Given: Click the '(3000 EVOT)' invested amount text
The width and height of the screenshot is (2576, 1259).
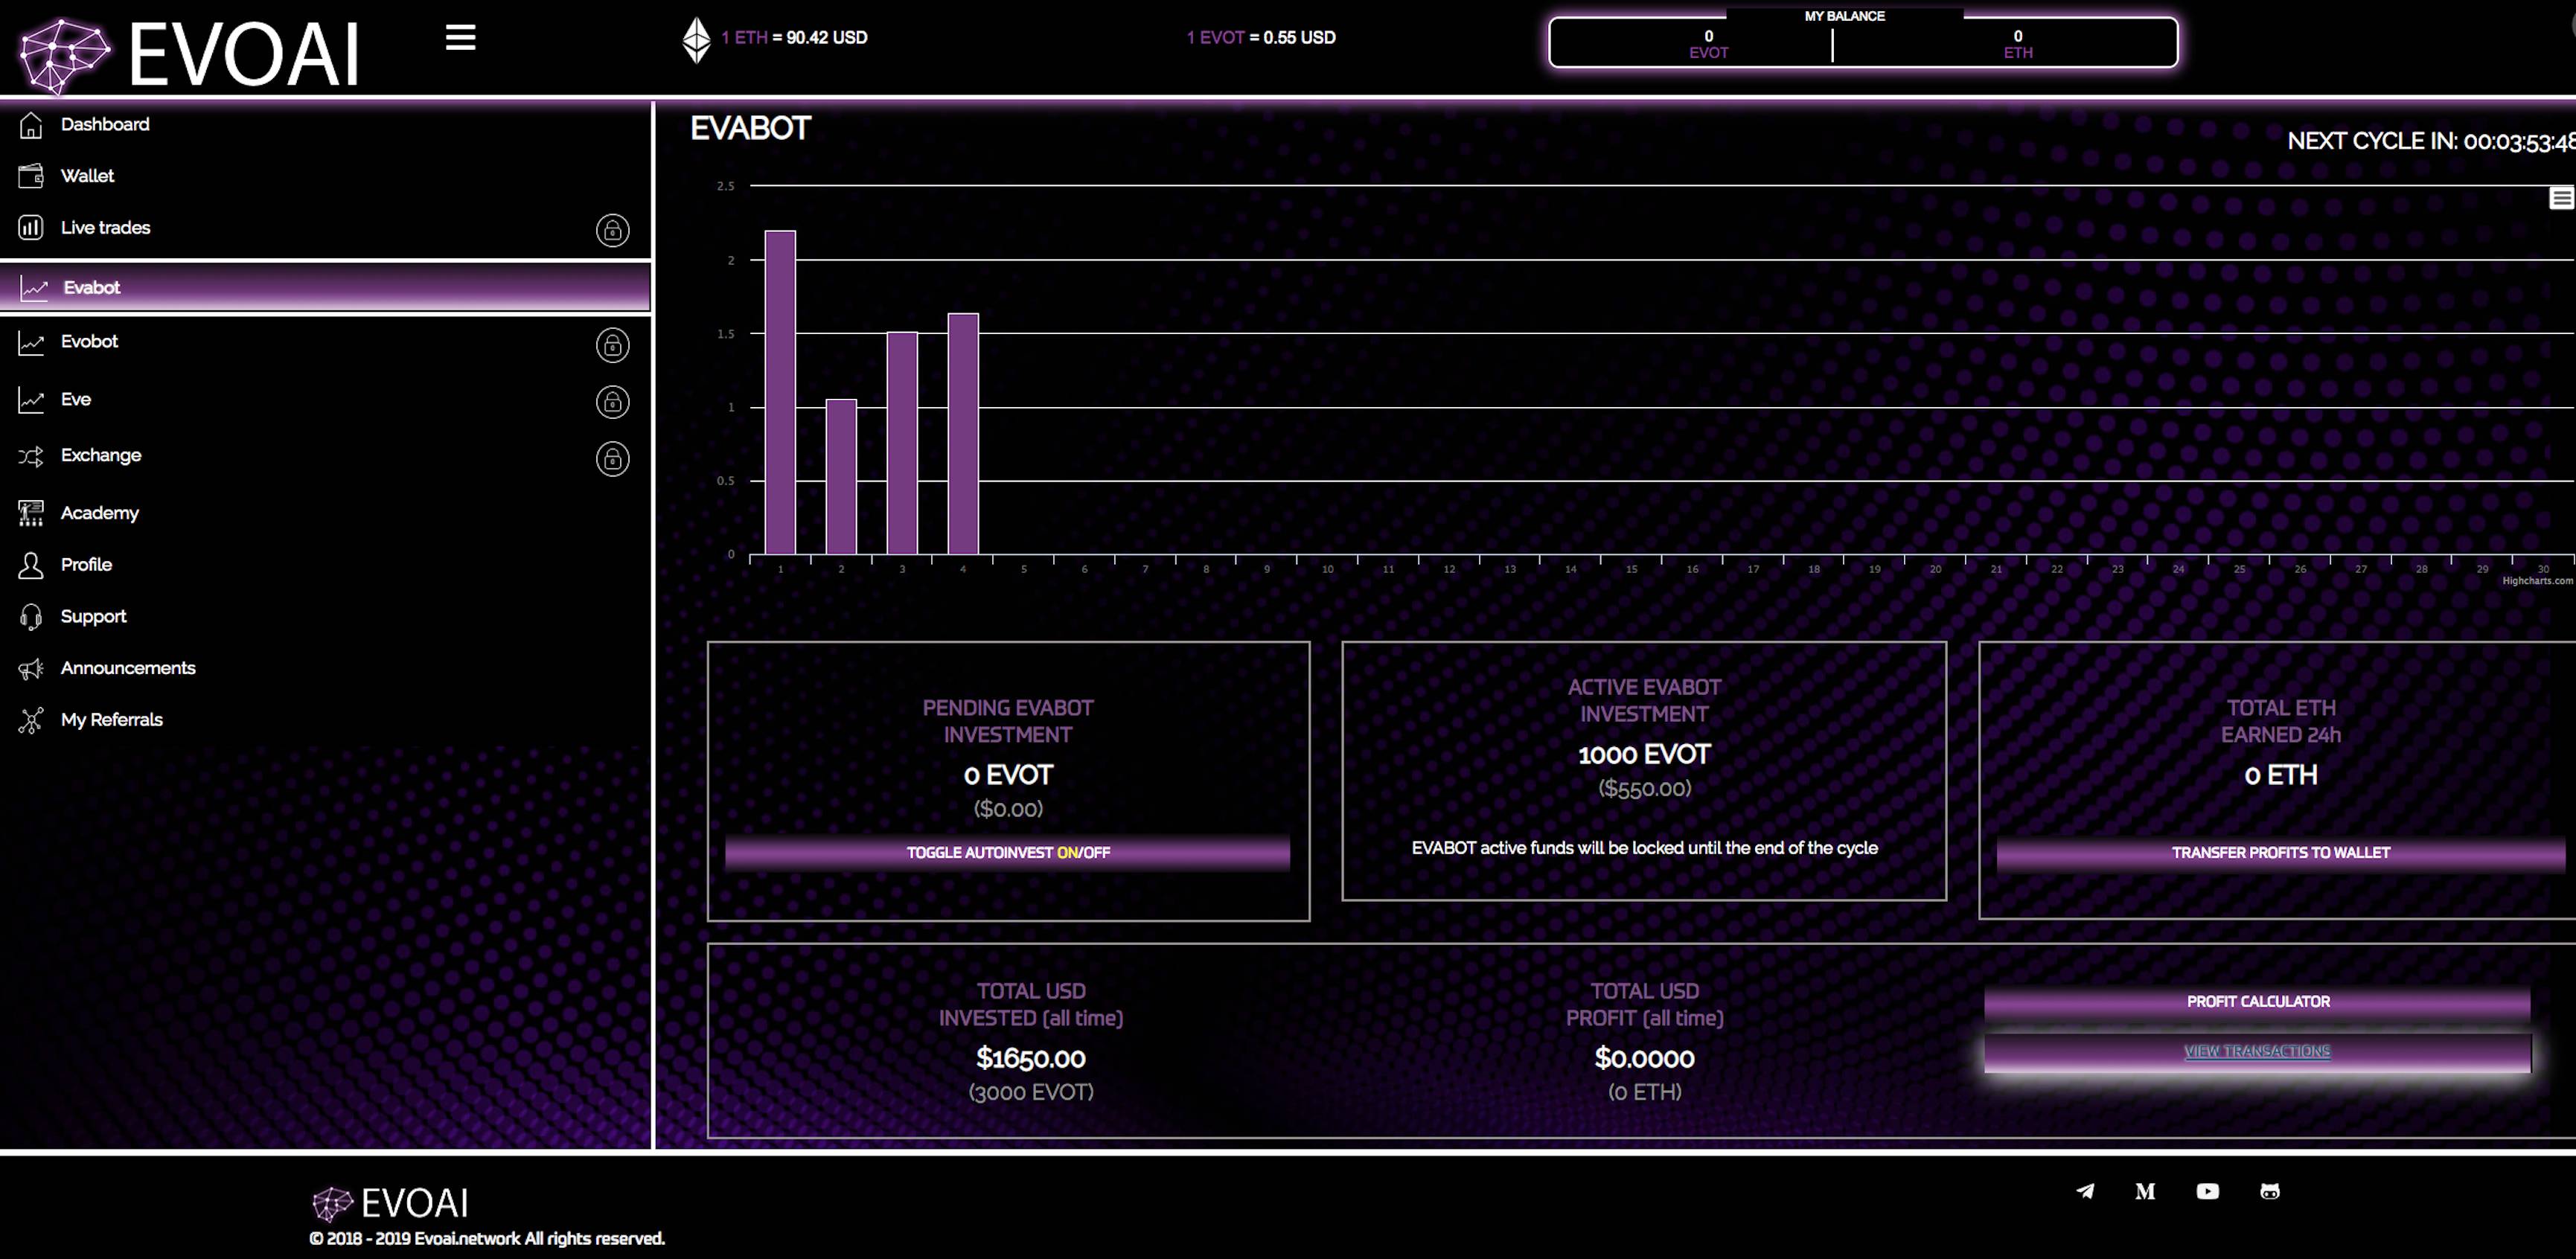Looking at the screenshot, I should tap(1031, 1092).
